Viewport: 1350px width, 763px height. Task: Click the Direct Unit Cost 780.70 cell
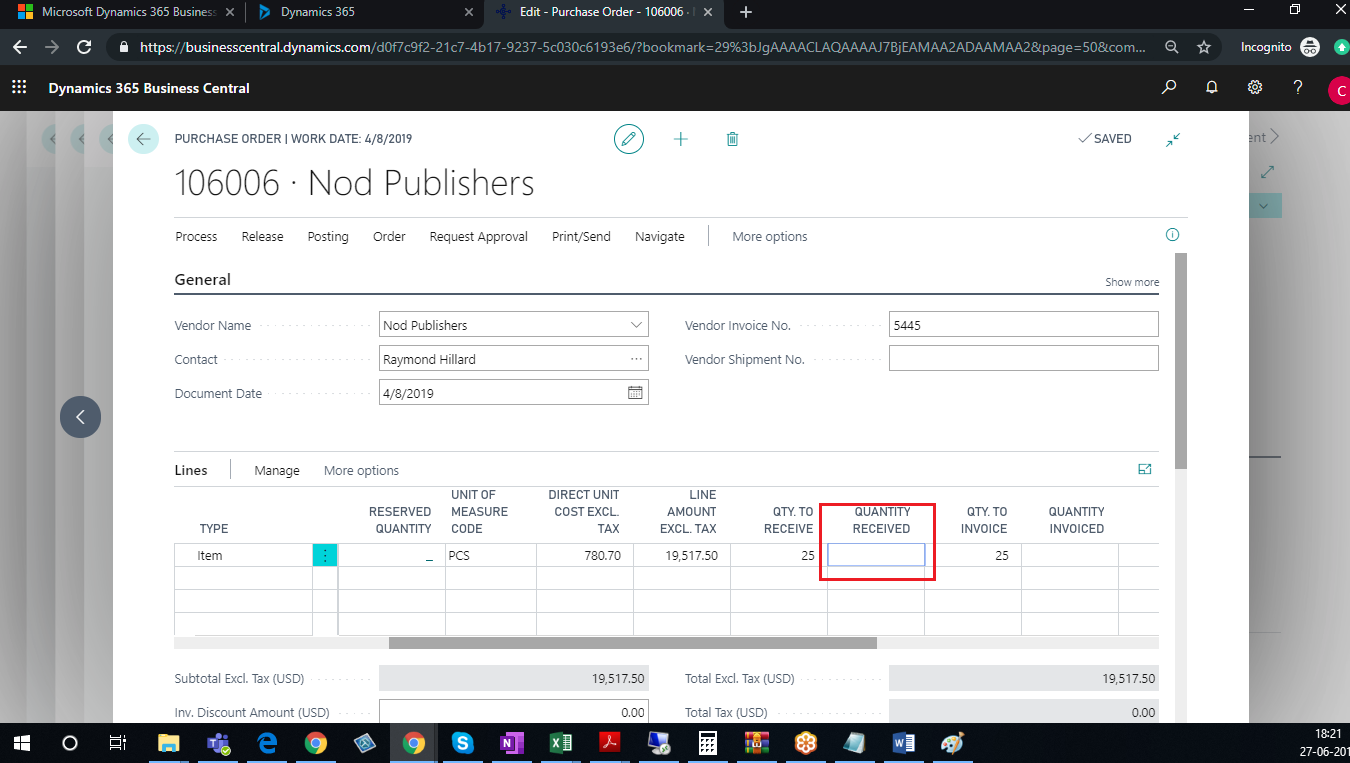(585, 555)
